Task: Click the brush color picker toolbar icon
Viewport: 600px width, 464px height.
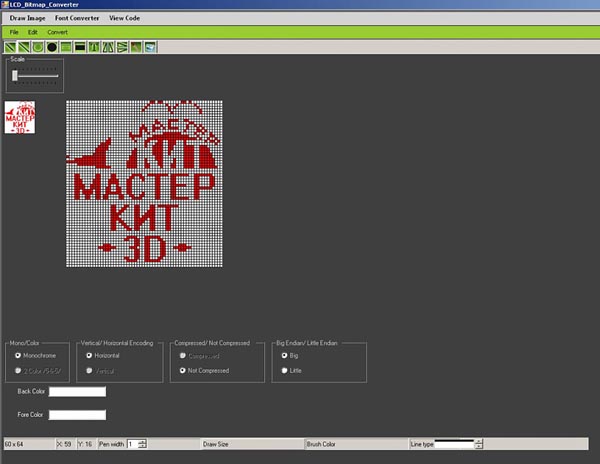Action: point(136,47)
